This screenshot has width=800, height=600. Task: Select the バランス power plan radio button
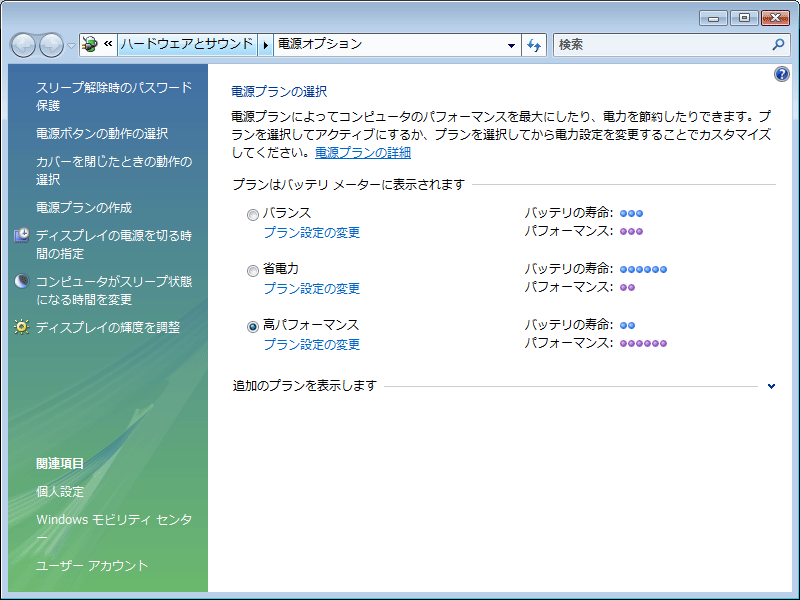(x=253, y=215)
